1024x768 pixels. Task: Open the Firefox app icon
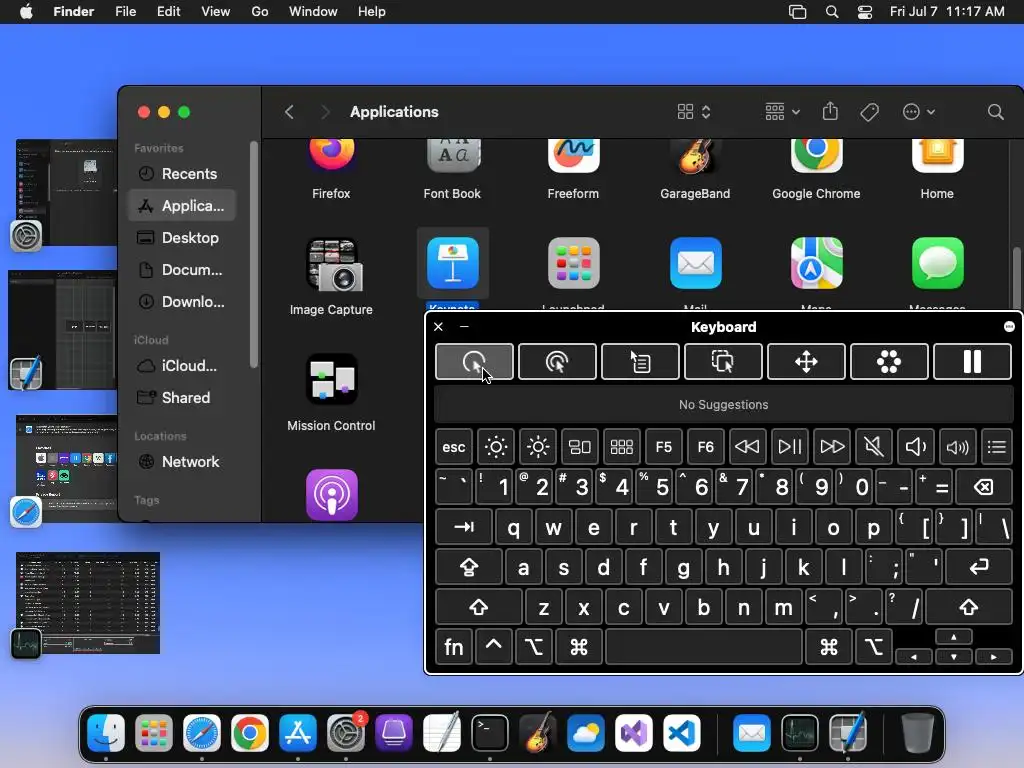(331, 154)
